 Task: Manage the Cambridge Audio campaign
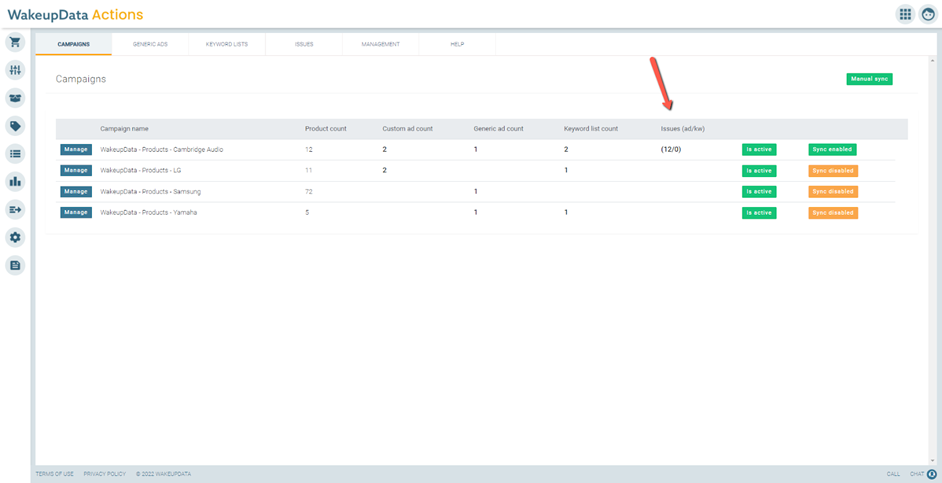point(76,150)
